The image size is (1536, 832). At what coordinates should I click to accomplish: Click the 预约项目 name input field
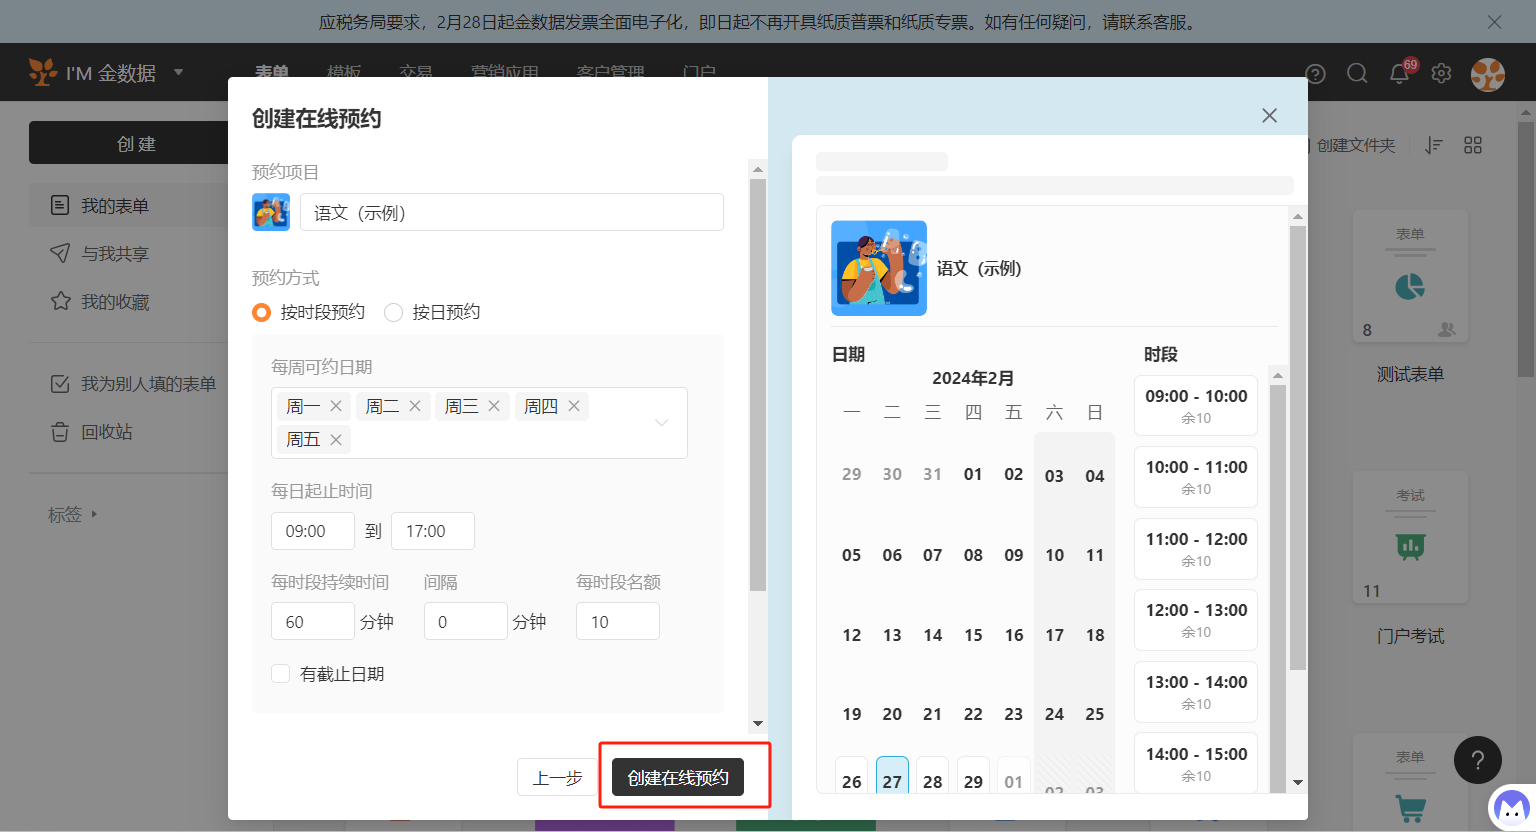click(x=512, y=212)
